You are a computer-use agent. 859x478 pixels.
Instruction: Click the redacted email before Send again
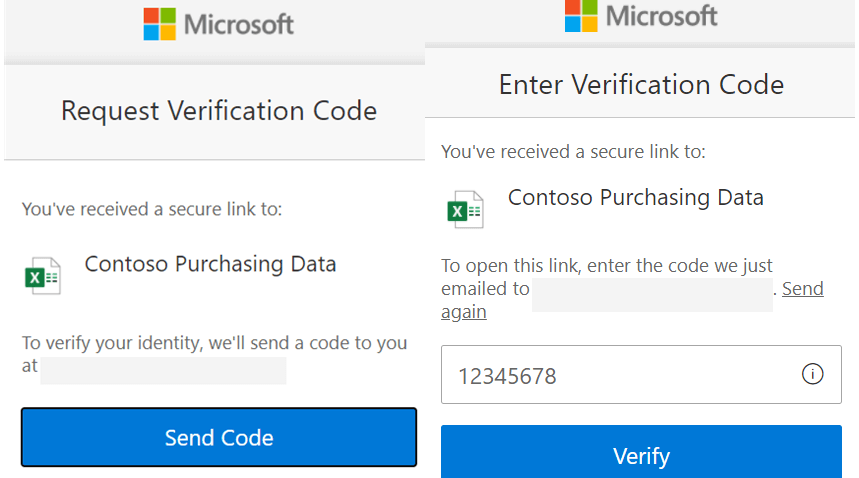652,295
